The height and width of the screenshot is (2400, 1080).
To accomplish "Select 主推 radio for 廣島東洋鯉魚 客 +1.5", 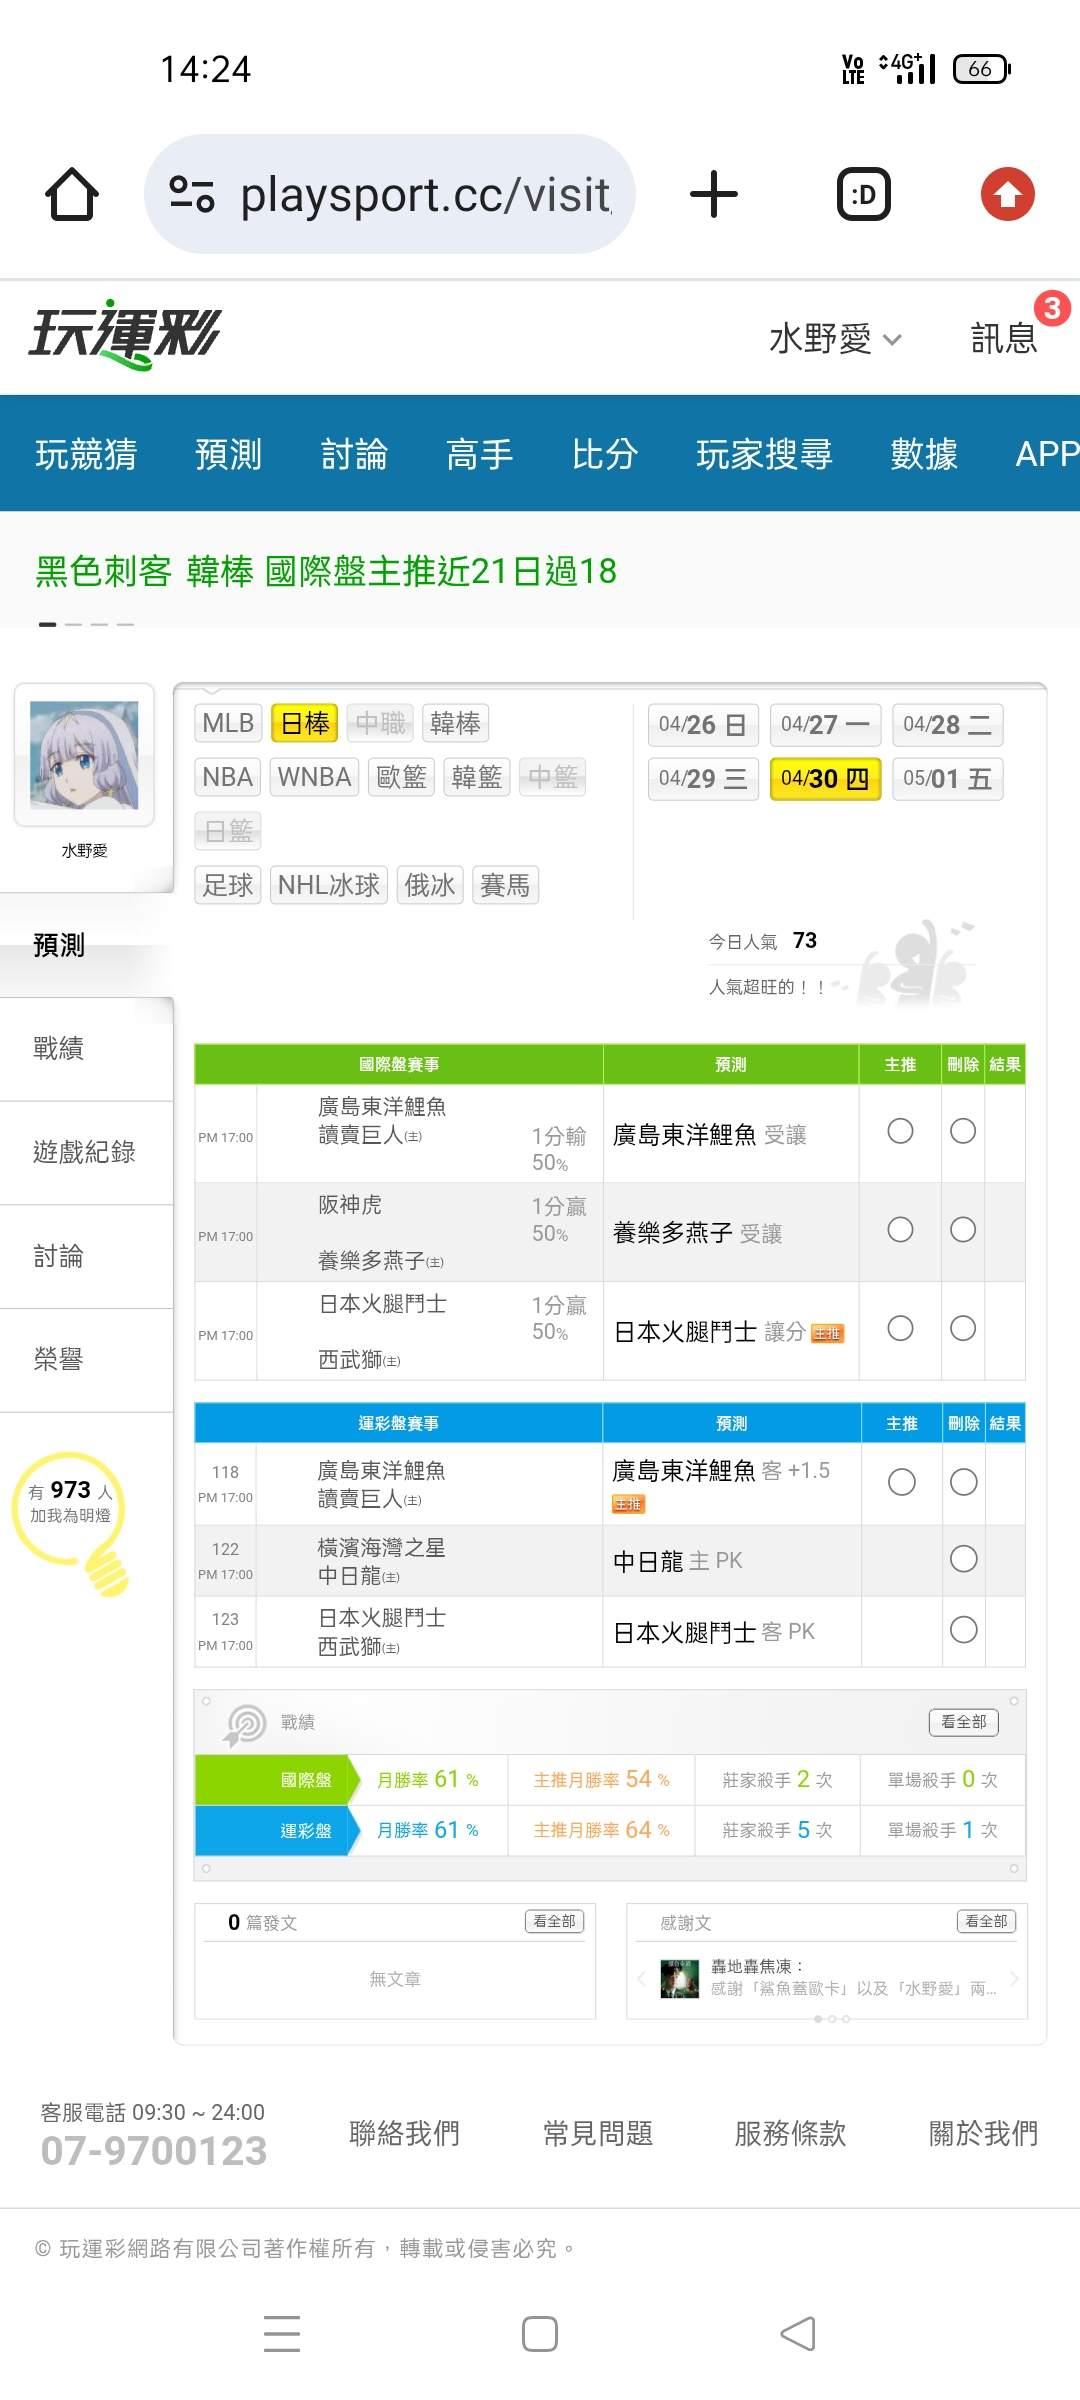I will (x=902, y=1482).
